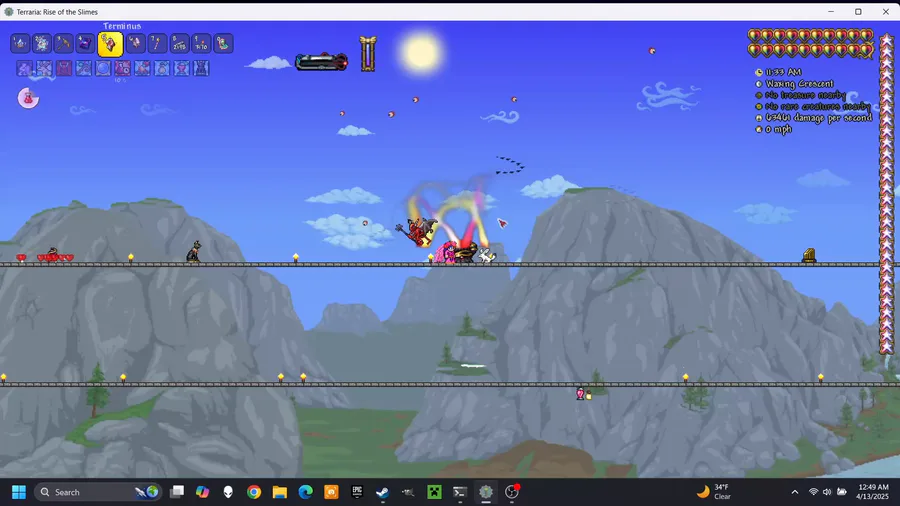
Task: Open File Explorer from taskbar
Action: 280,492
